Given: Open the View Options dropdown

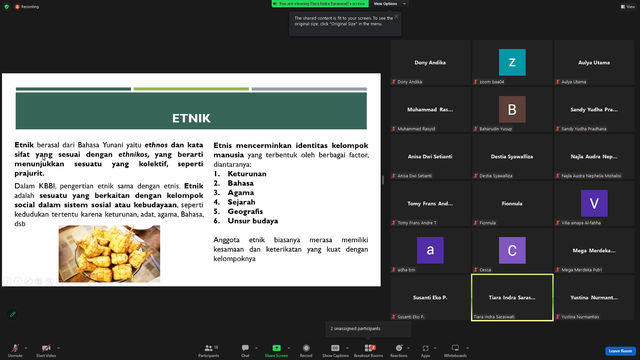Looking at the screenshot, I should 389,3.
